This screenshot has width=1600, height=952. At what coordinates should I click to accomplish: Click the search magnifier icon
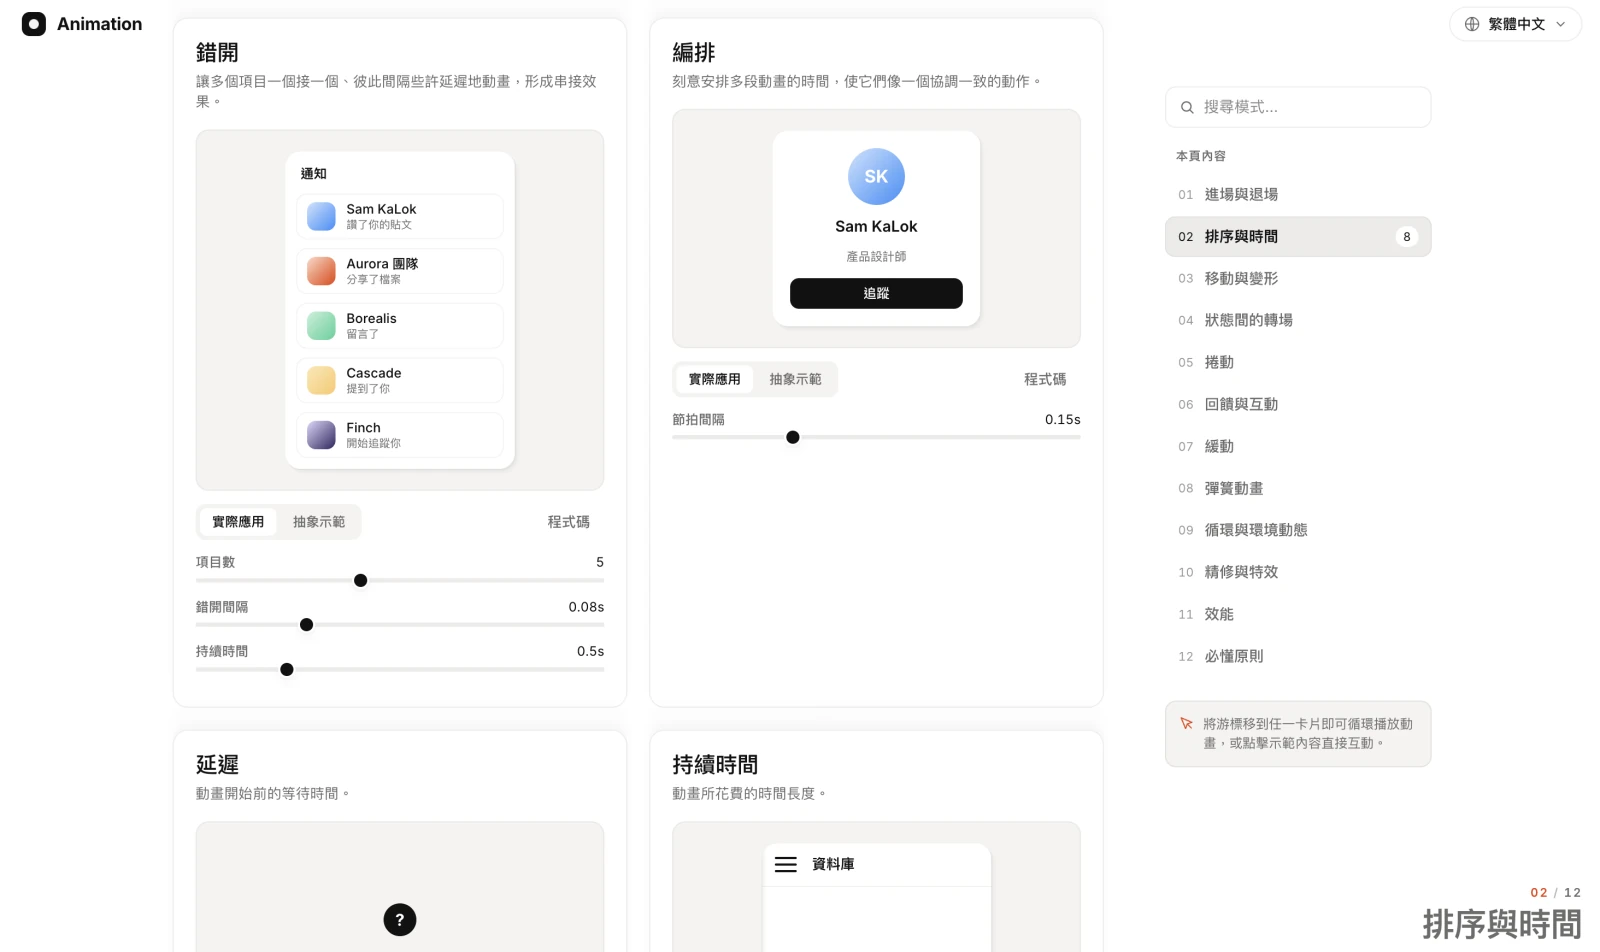click(x=1187, y=107)
